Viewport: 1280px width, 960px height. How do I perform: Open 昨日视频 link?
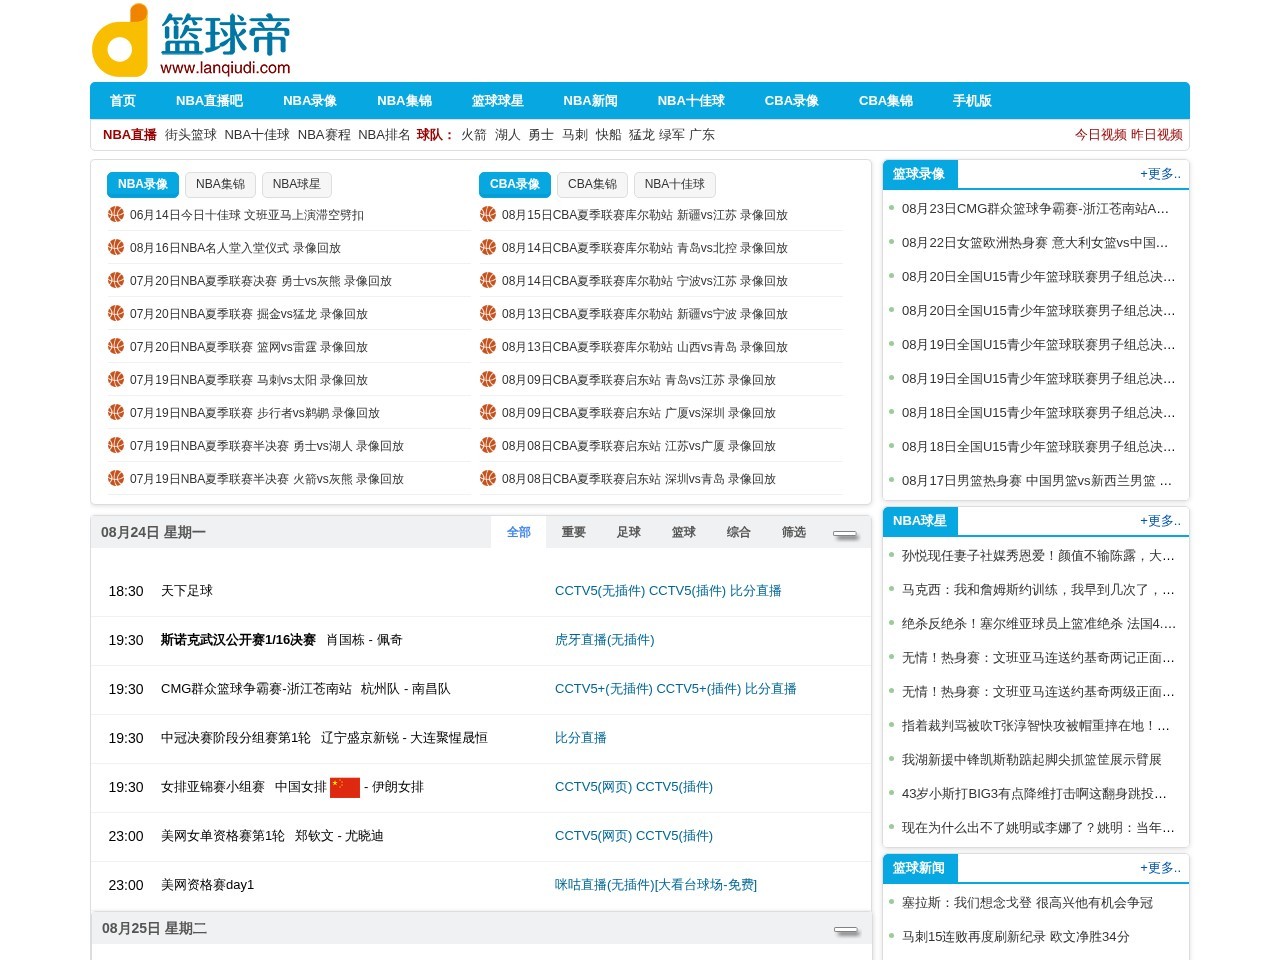coord(1157,135)
